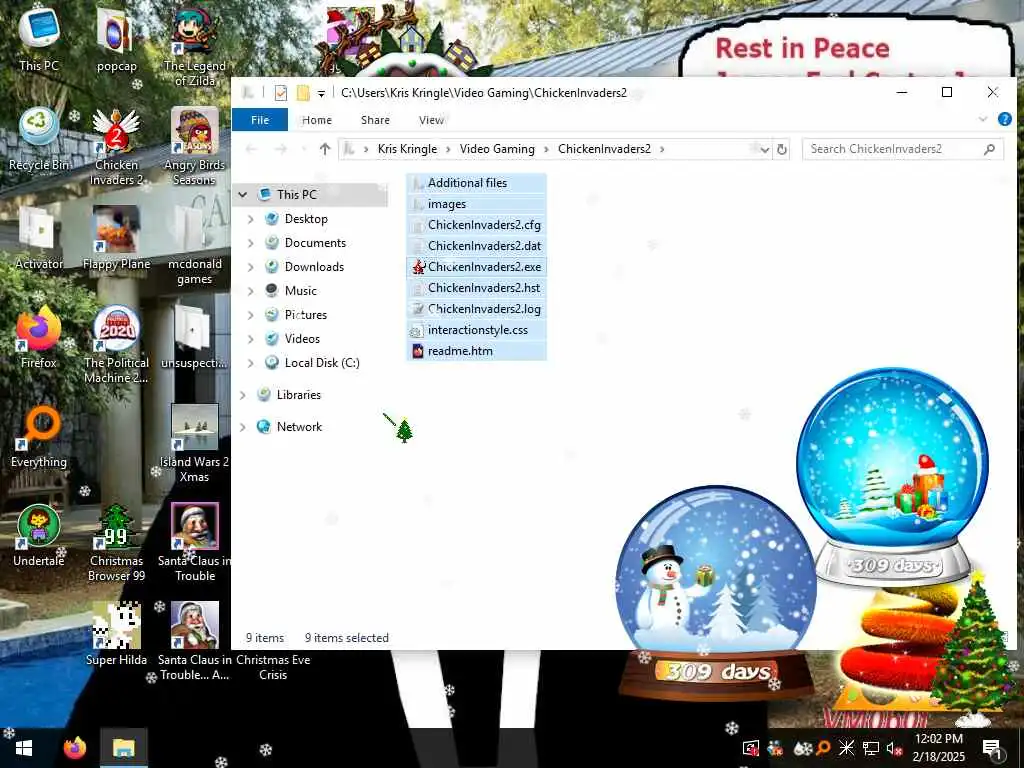Launch Chicken Invaders 2 desktop shortcut

pos(116,147)
